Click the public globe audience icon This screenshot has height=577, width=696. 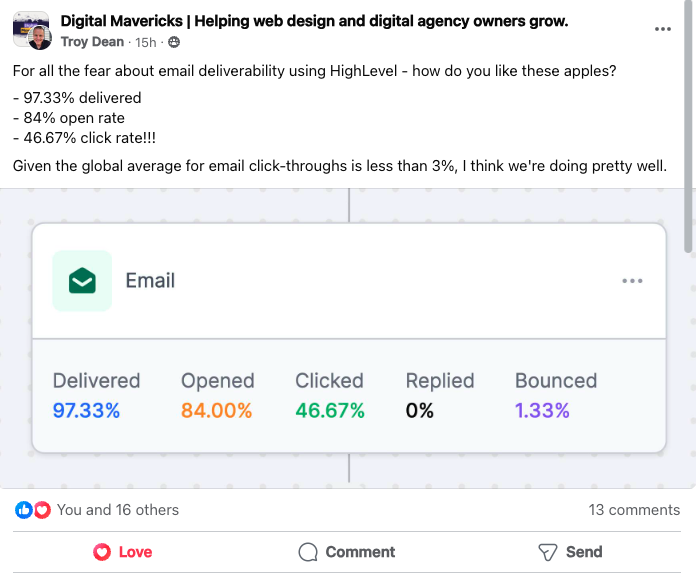pyautogui.click(x=174, y=42)
